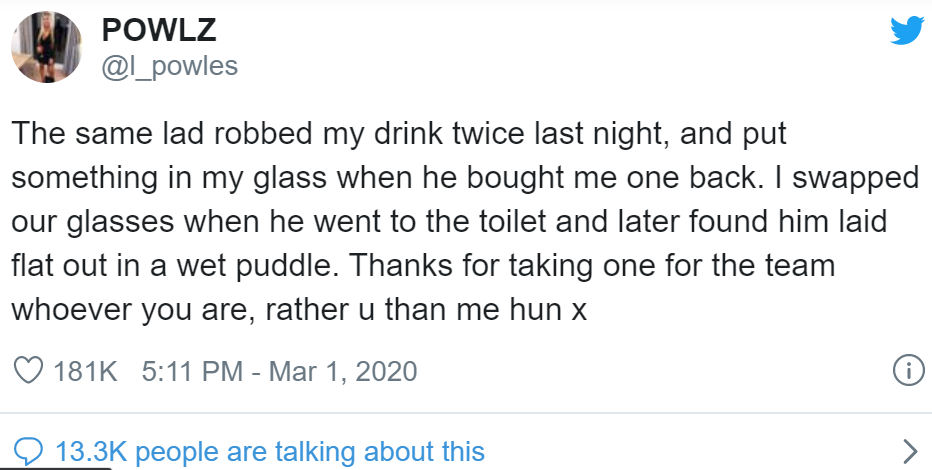Open the info icon about Twitter ads

(x=904, y=372)
